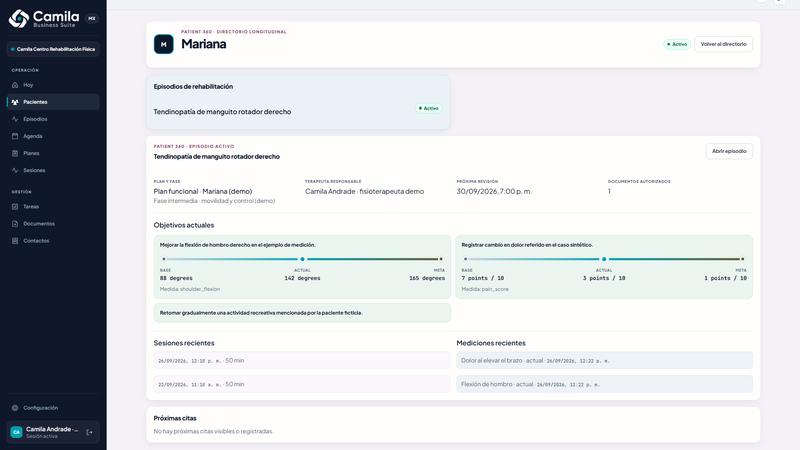The height and width of the screenshot is (450, 800).
Task: Go to Hoy in sidebar
Action: coord(53,85)
